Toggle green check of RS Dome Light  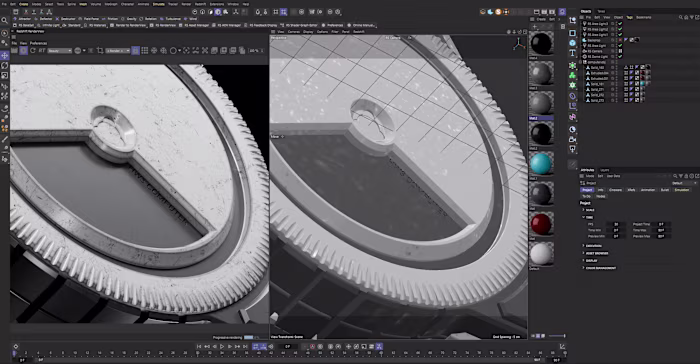(x=620, y=57)
